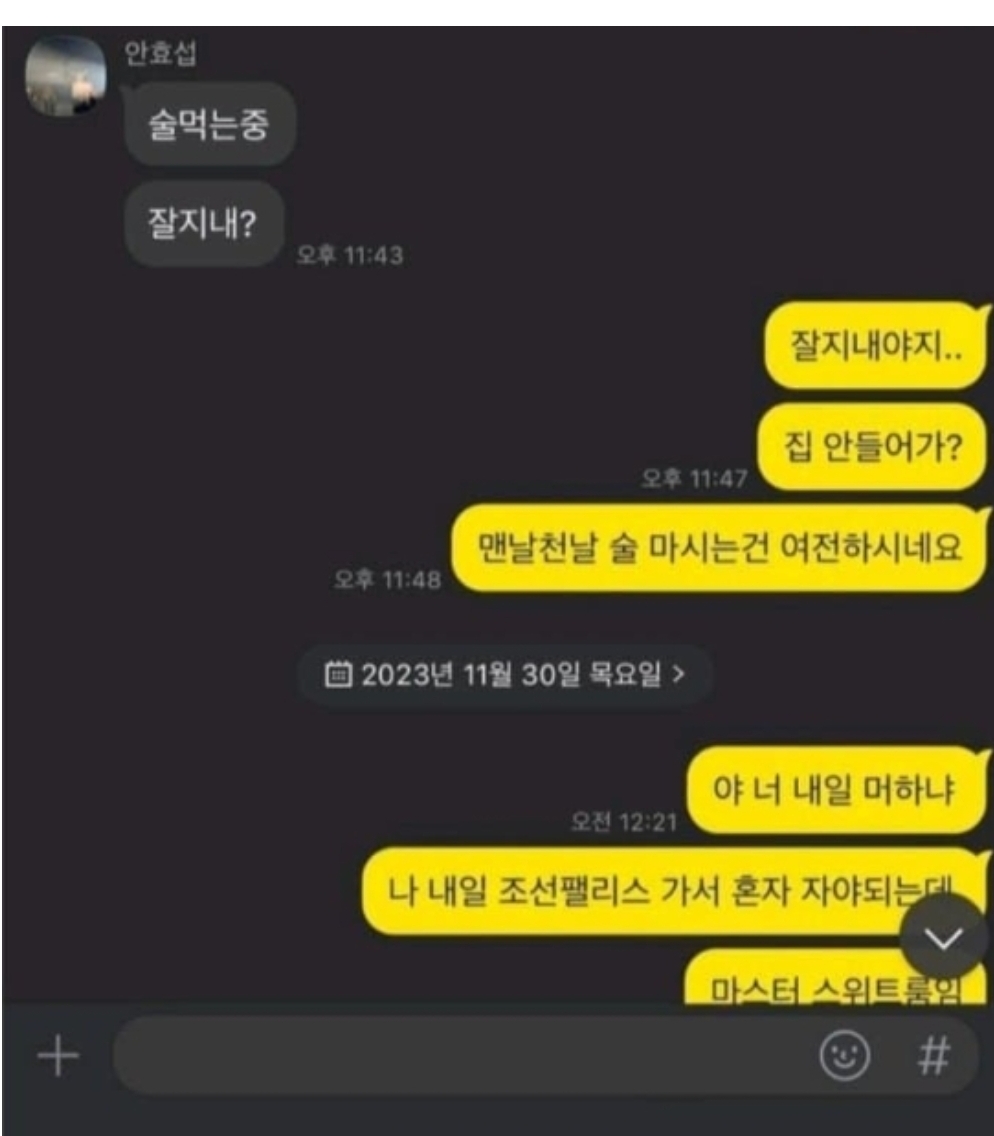Open the emoticon picker
The width and height of the screenshot is (994, 1136).
[844, 1055]
